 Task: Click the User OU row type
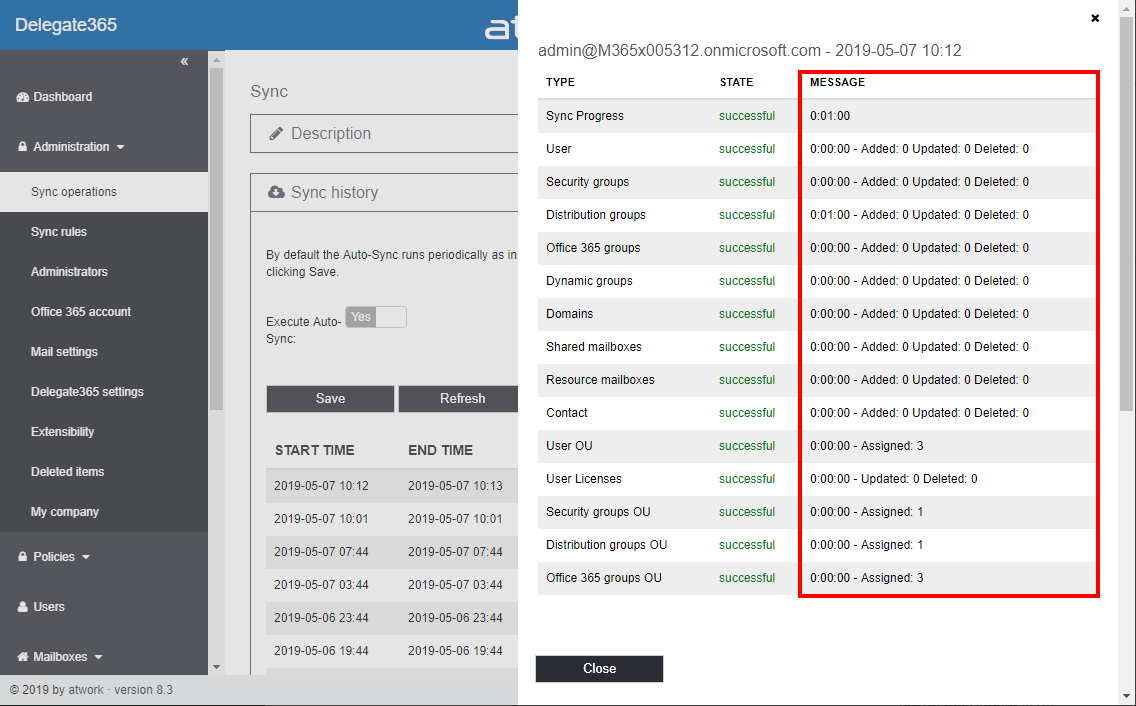pos(569,446)
